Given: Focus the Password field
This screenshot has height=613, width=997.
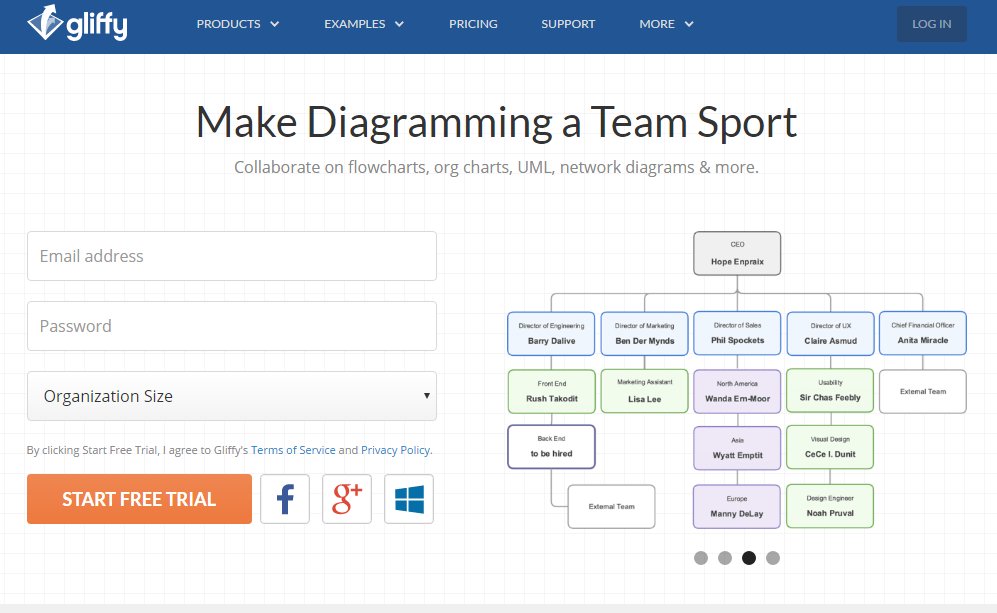Looking at the screenshot, I should tap(232, 326).
